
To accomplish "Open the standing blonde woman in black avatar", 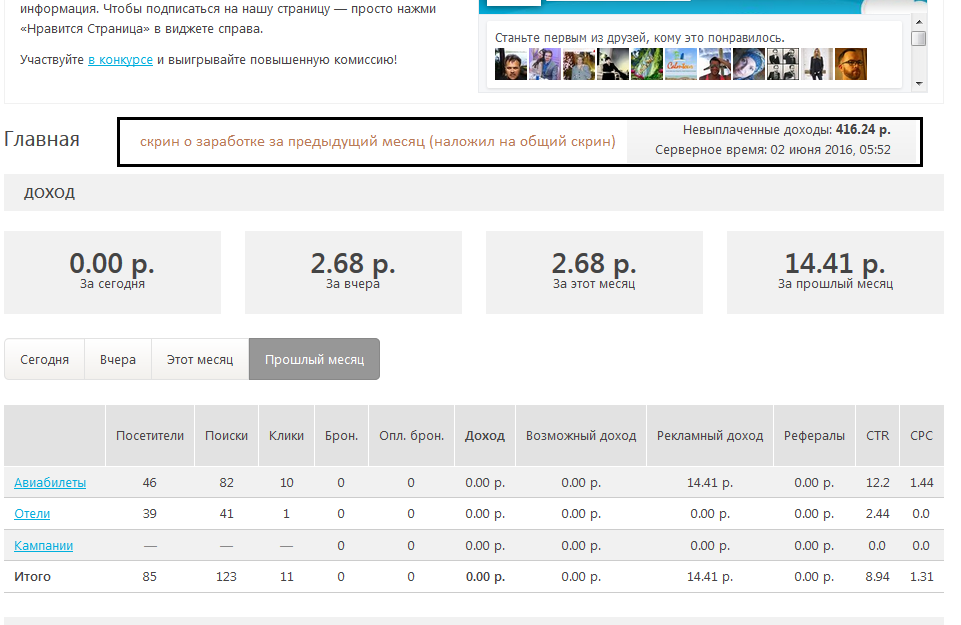I will pyautogui.click(x=817, y=64).
